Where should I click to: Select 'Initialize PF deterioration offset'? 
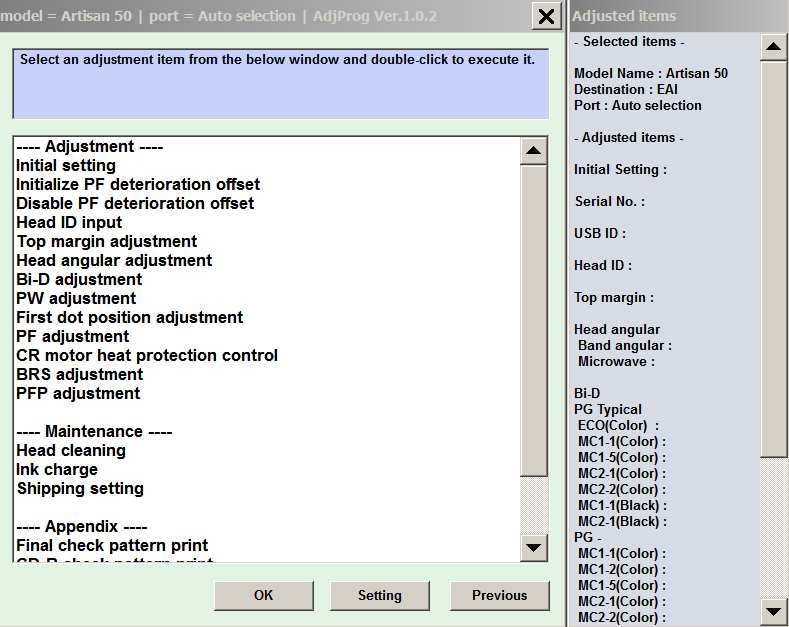pyautogui.click(x=138, y=185)
